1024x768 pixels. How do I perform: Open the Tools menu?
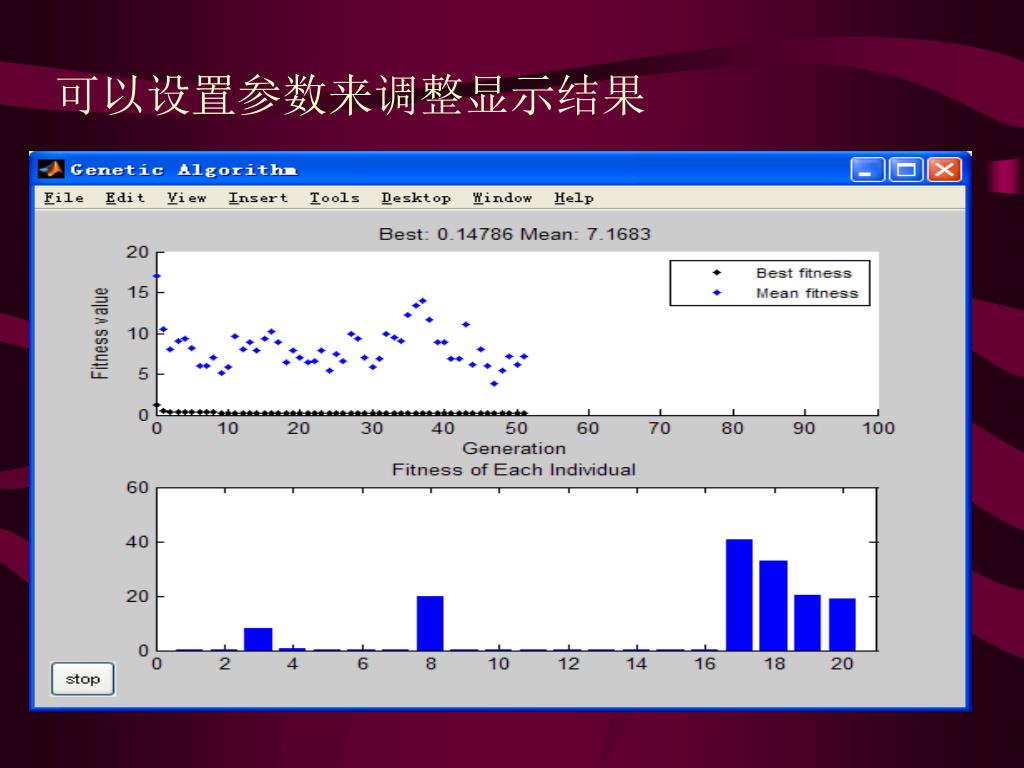pyautogui.click(x=334, y=198)
